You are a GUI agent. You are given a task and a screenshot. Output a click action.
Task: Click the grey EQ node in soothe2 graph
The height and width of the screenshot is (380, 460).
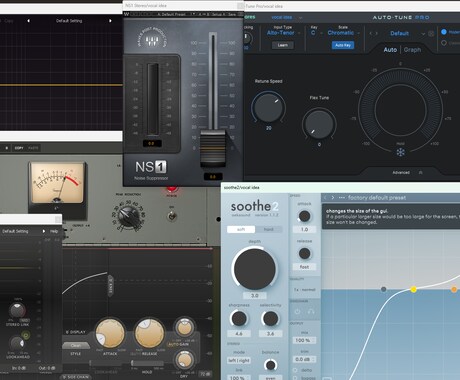pos(384,289)
